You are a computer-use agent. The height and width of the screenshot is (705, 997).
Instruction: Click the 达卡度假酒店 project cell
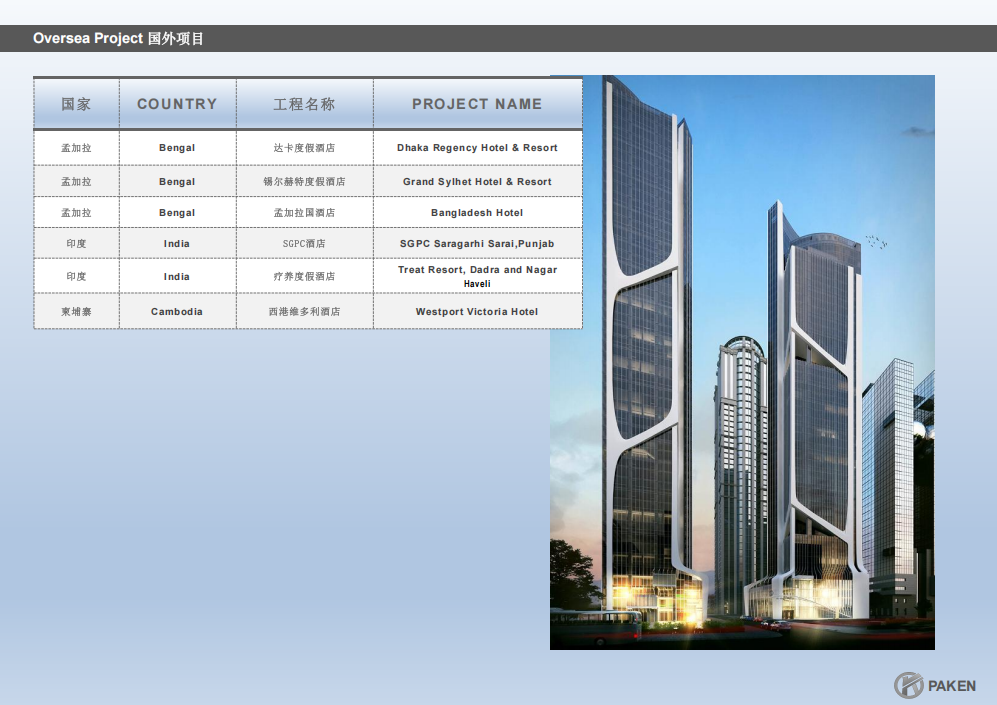[x=304, y=148]
